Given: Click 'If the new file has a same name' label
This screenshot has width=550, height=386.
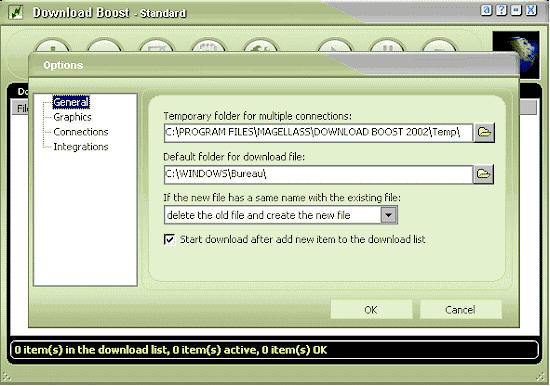Looking at the screenshot, I should 282,198.
